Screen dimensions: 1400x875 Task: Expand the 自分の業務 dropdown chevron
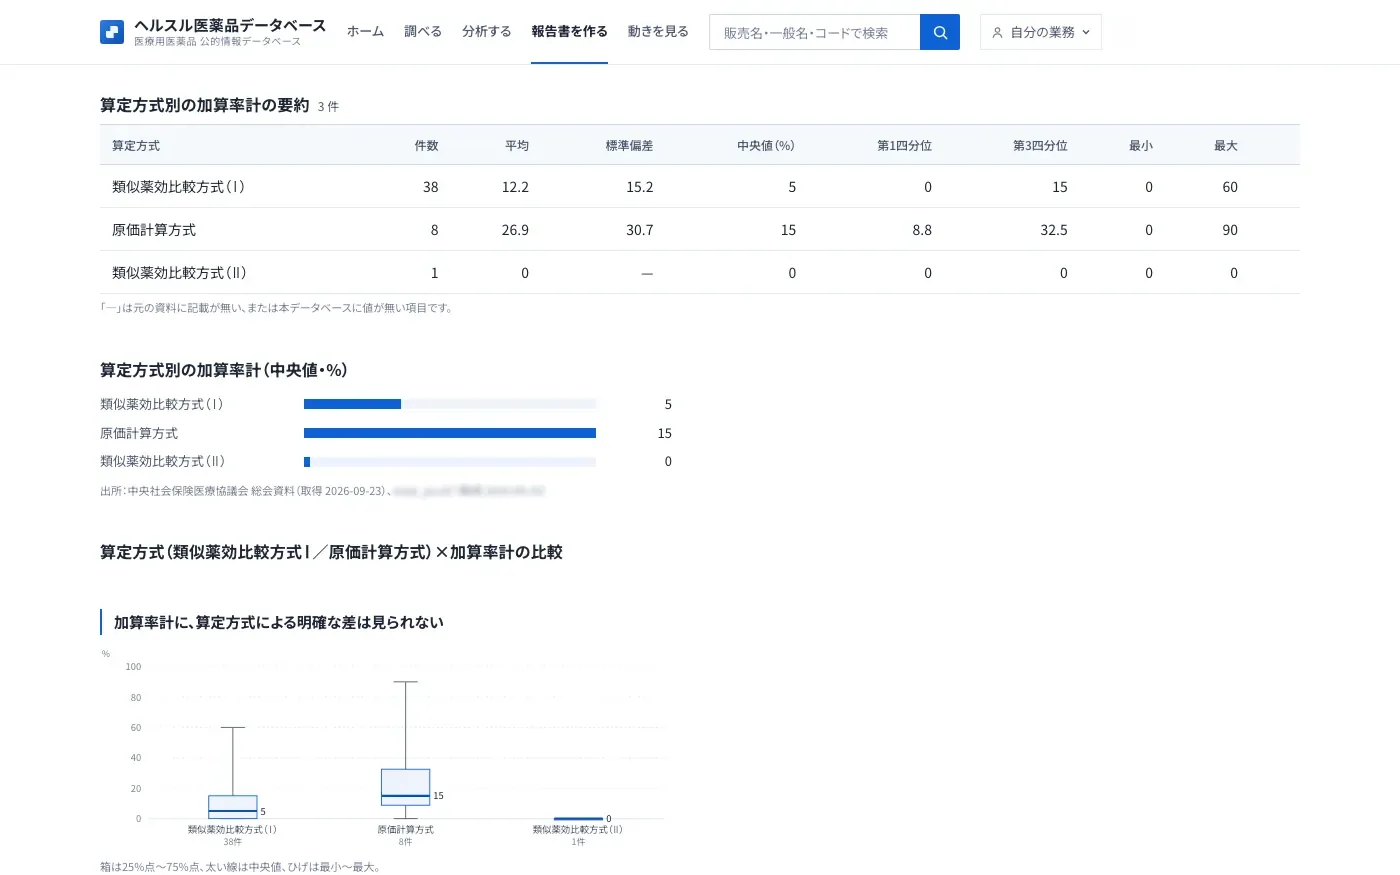pos(1086,32)
